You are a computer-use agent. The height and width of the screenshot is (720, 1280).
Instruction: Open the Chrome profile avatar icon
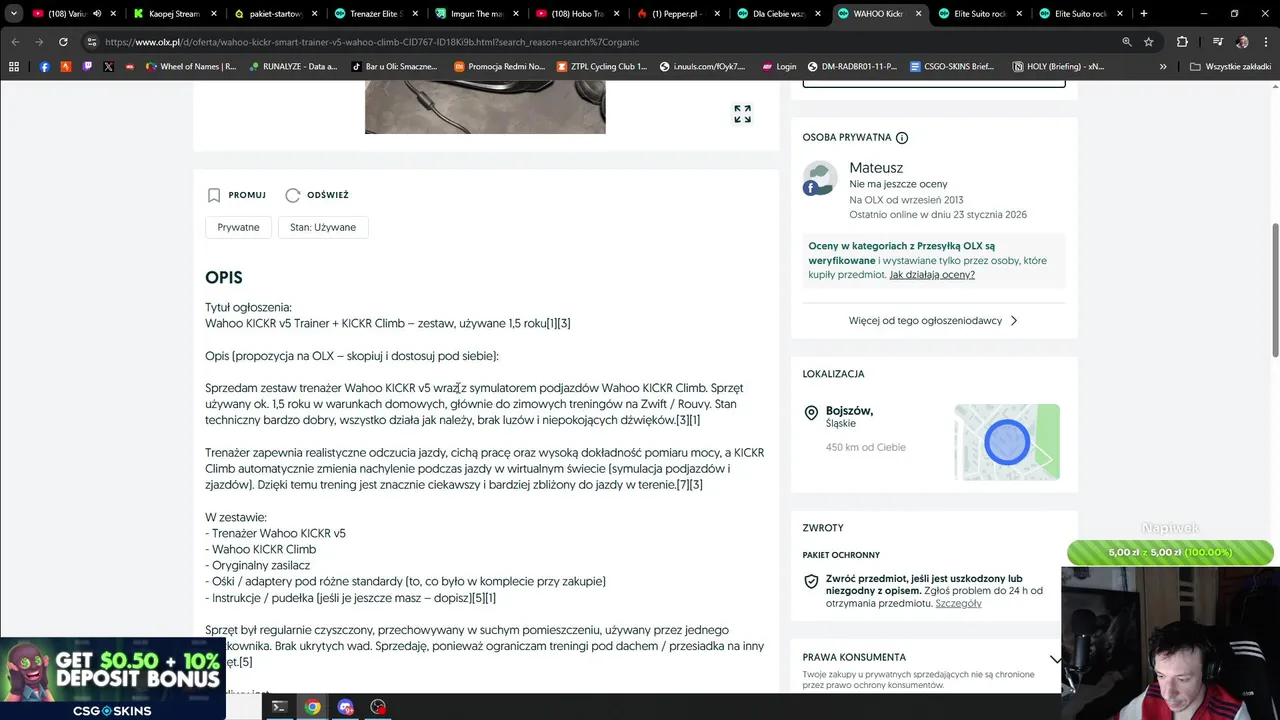coord(1242,42)
